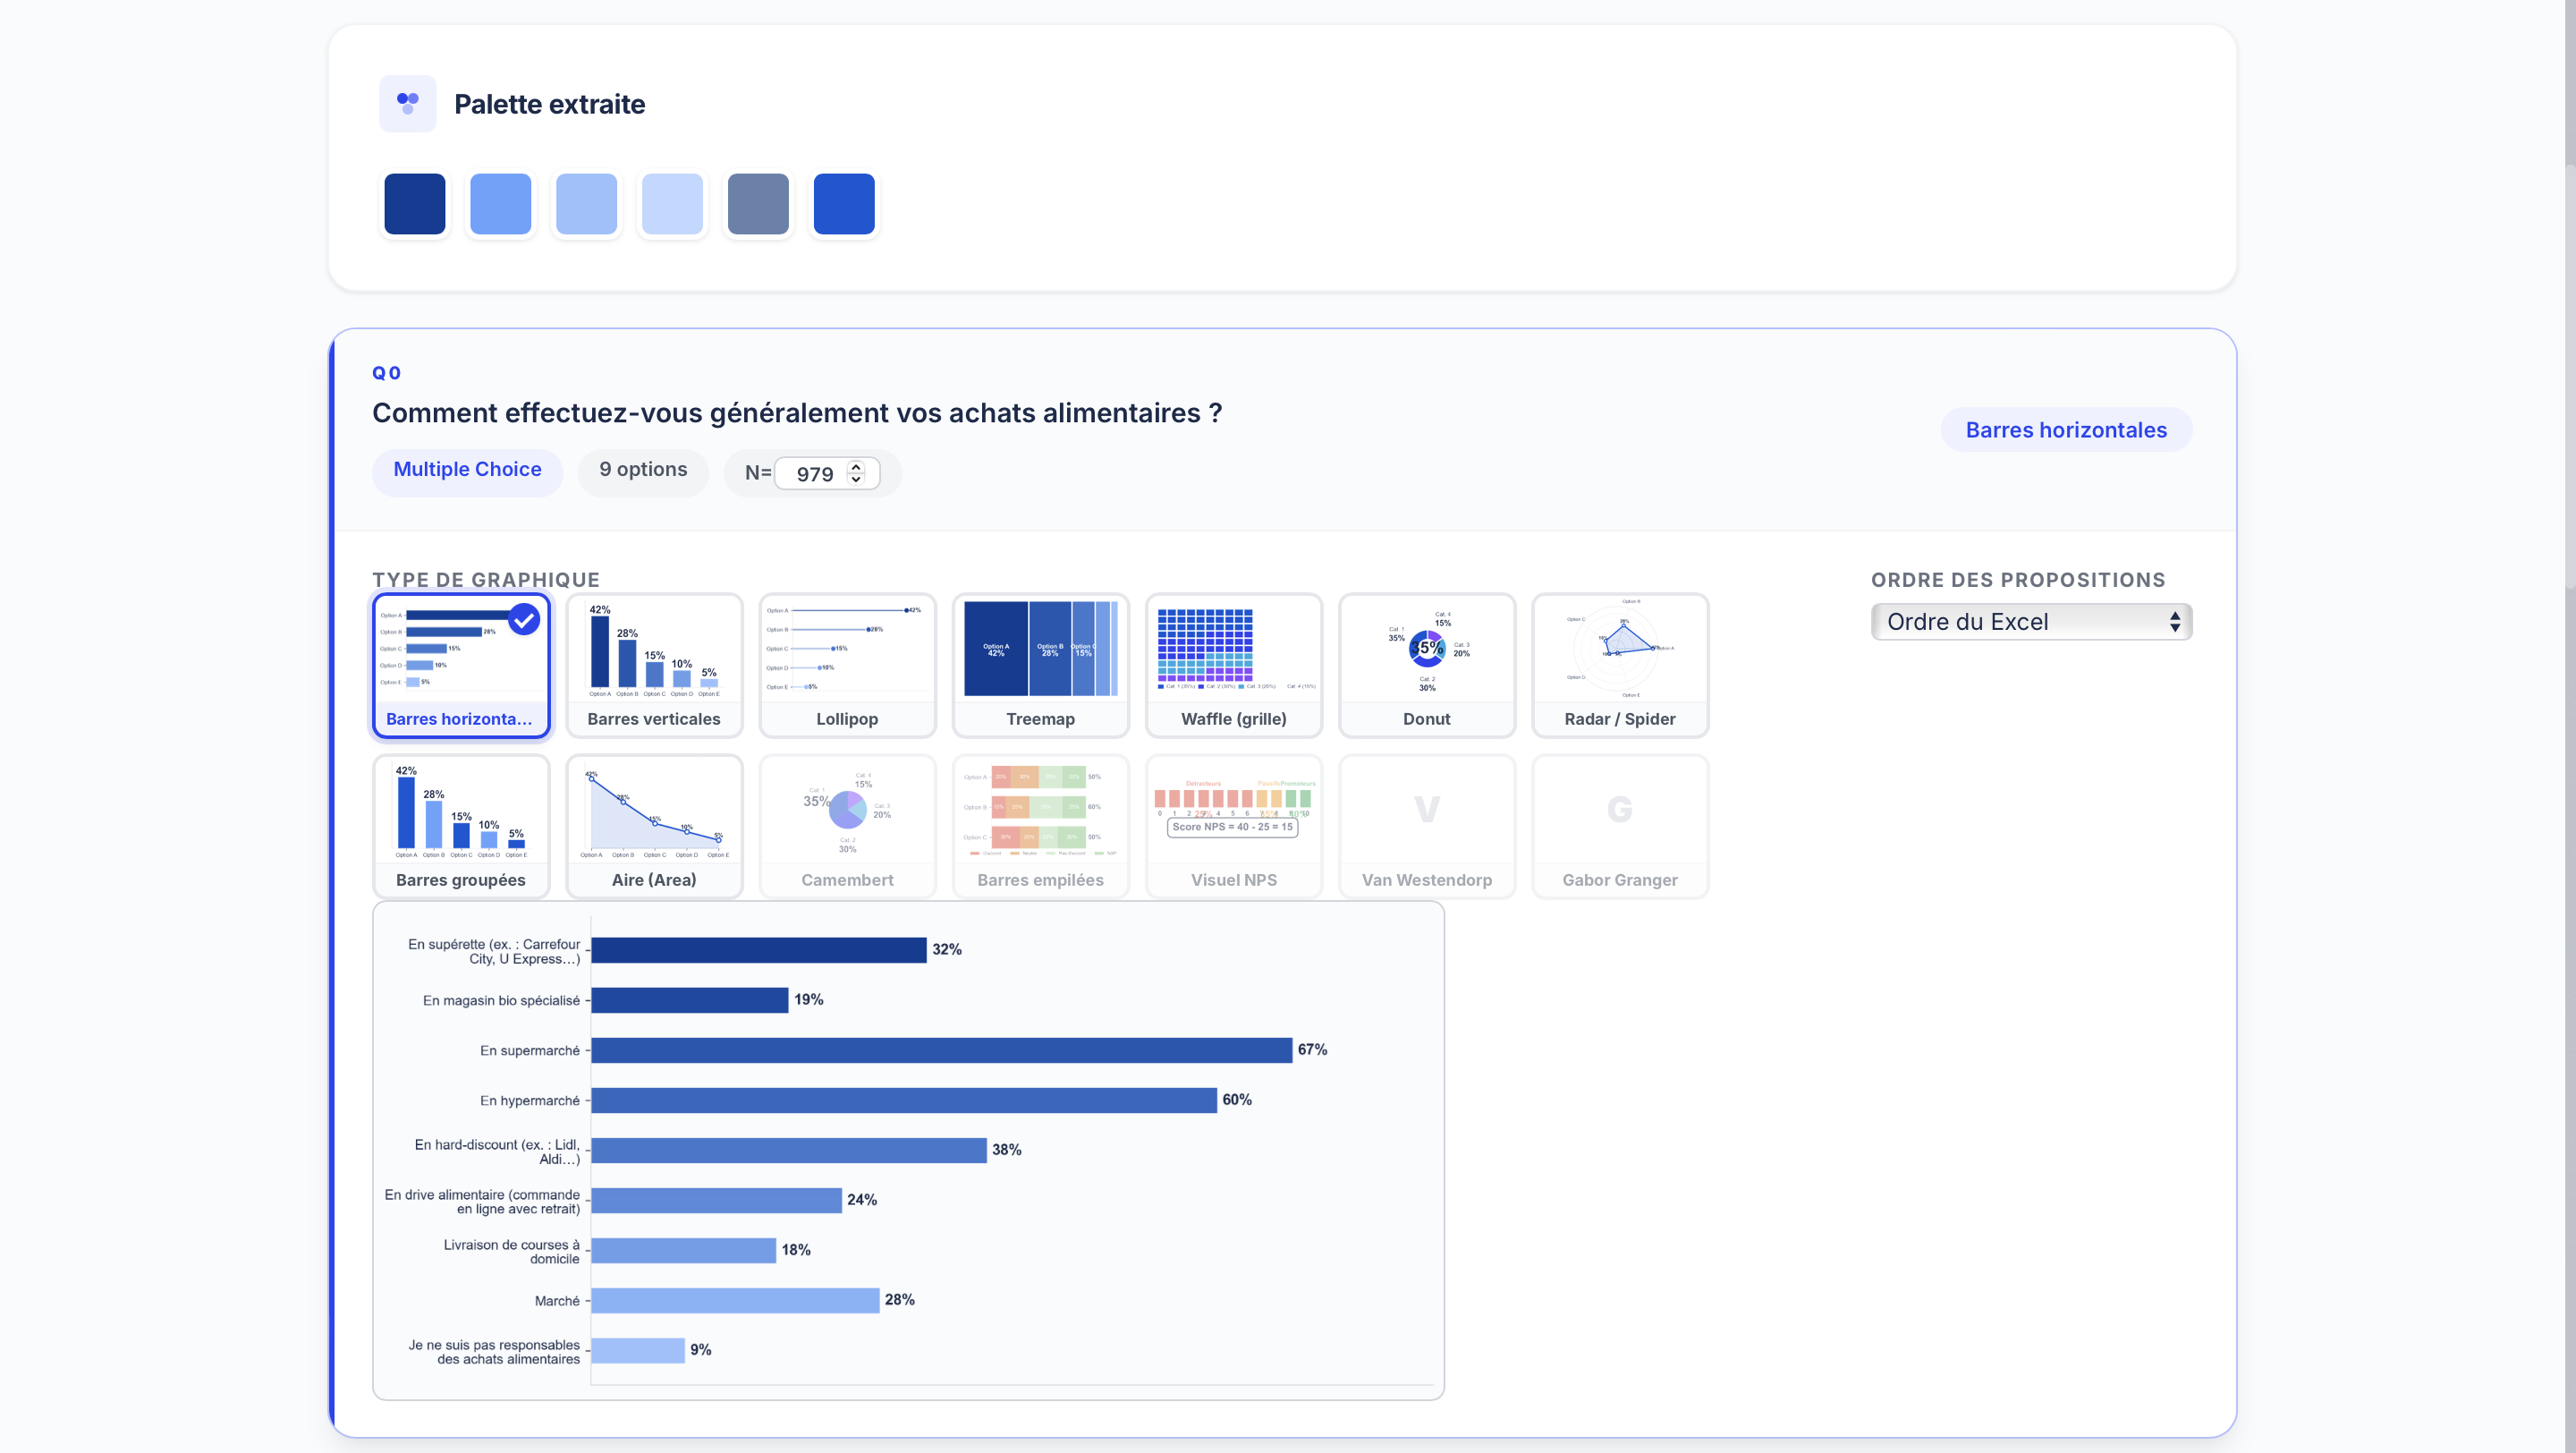Select the Camembert chart option

(x=847, y=826)
